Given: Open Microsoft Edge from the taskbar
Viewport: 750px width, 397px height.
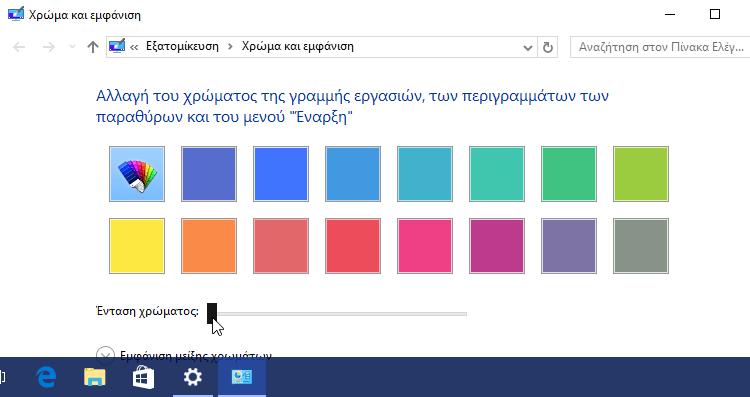Looking at the screenshot, I should (46, 377).
